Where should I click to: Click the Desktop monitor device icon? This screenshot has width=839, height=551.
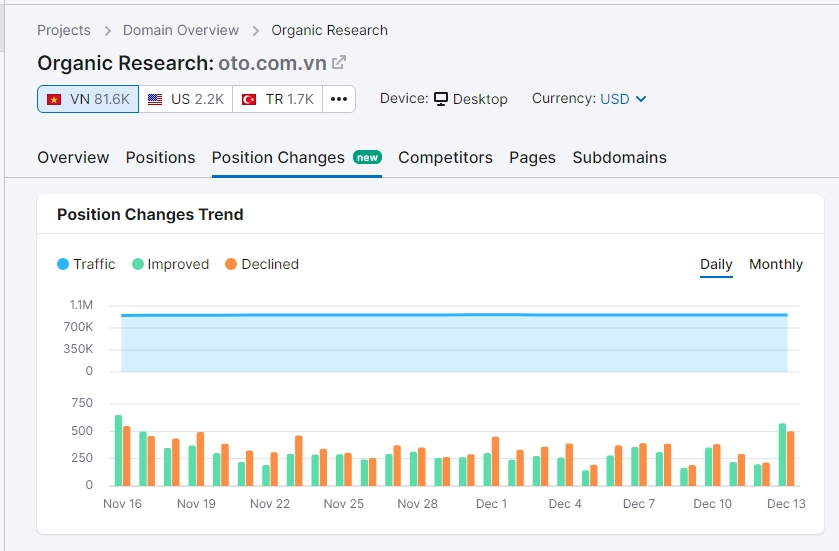[x=440, y=99]
